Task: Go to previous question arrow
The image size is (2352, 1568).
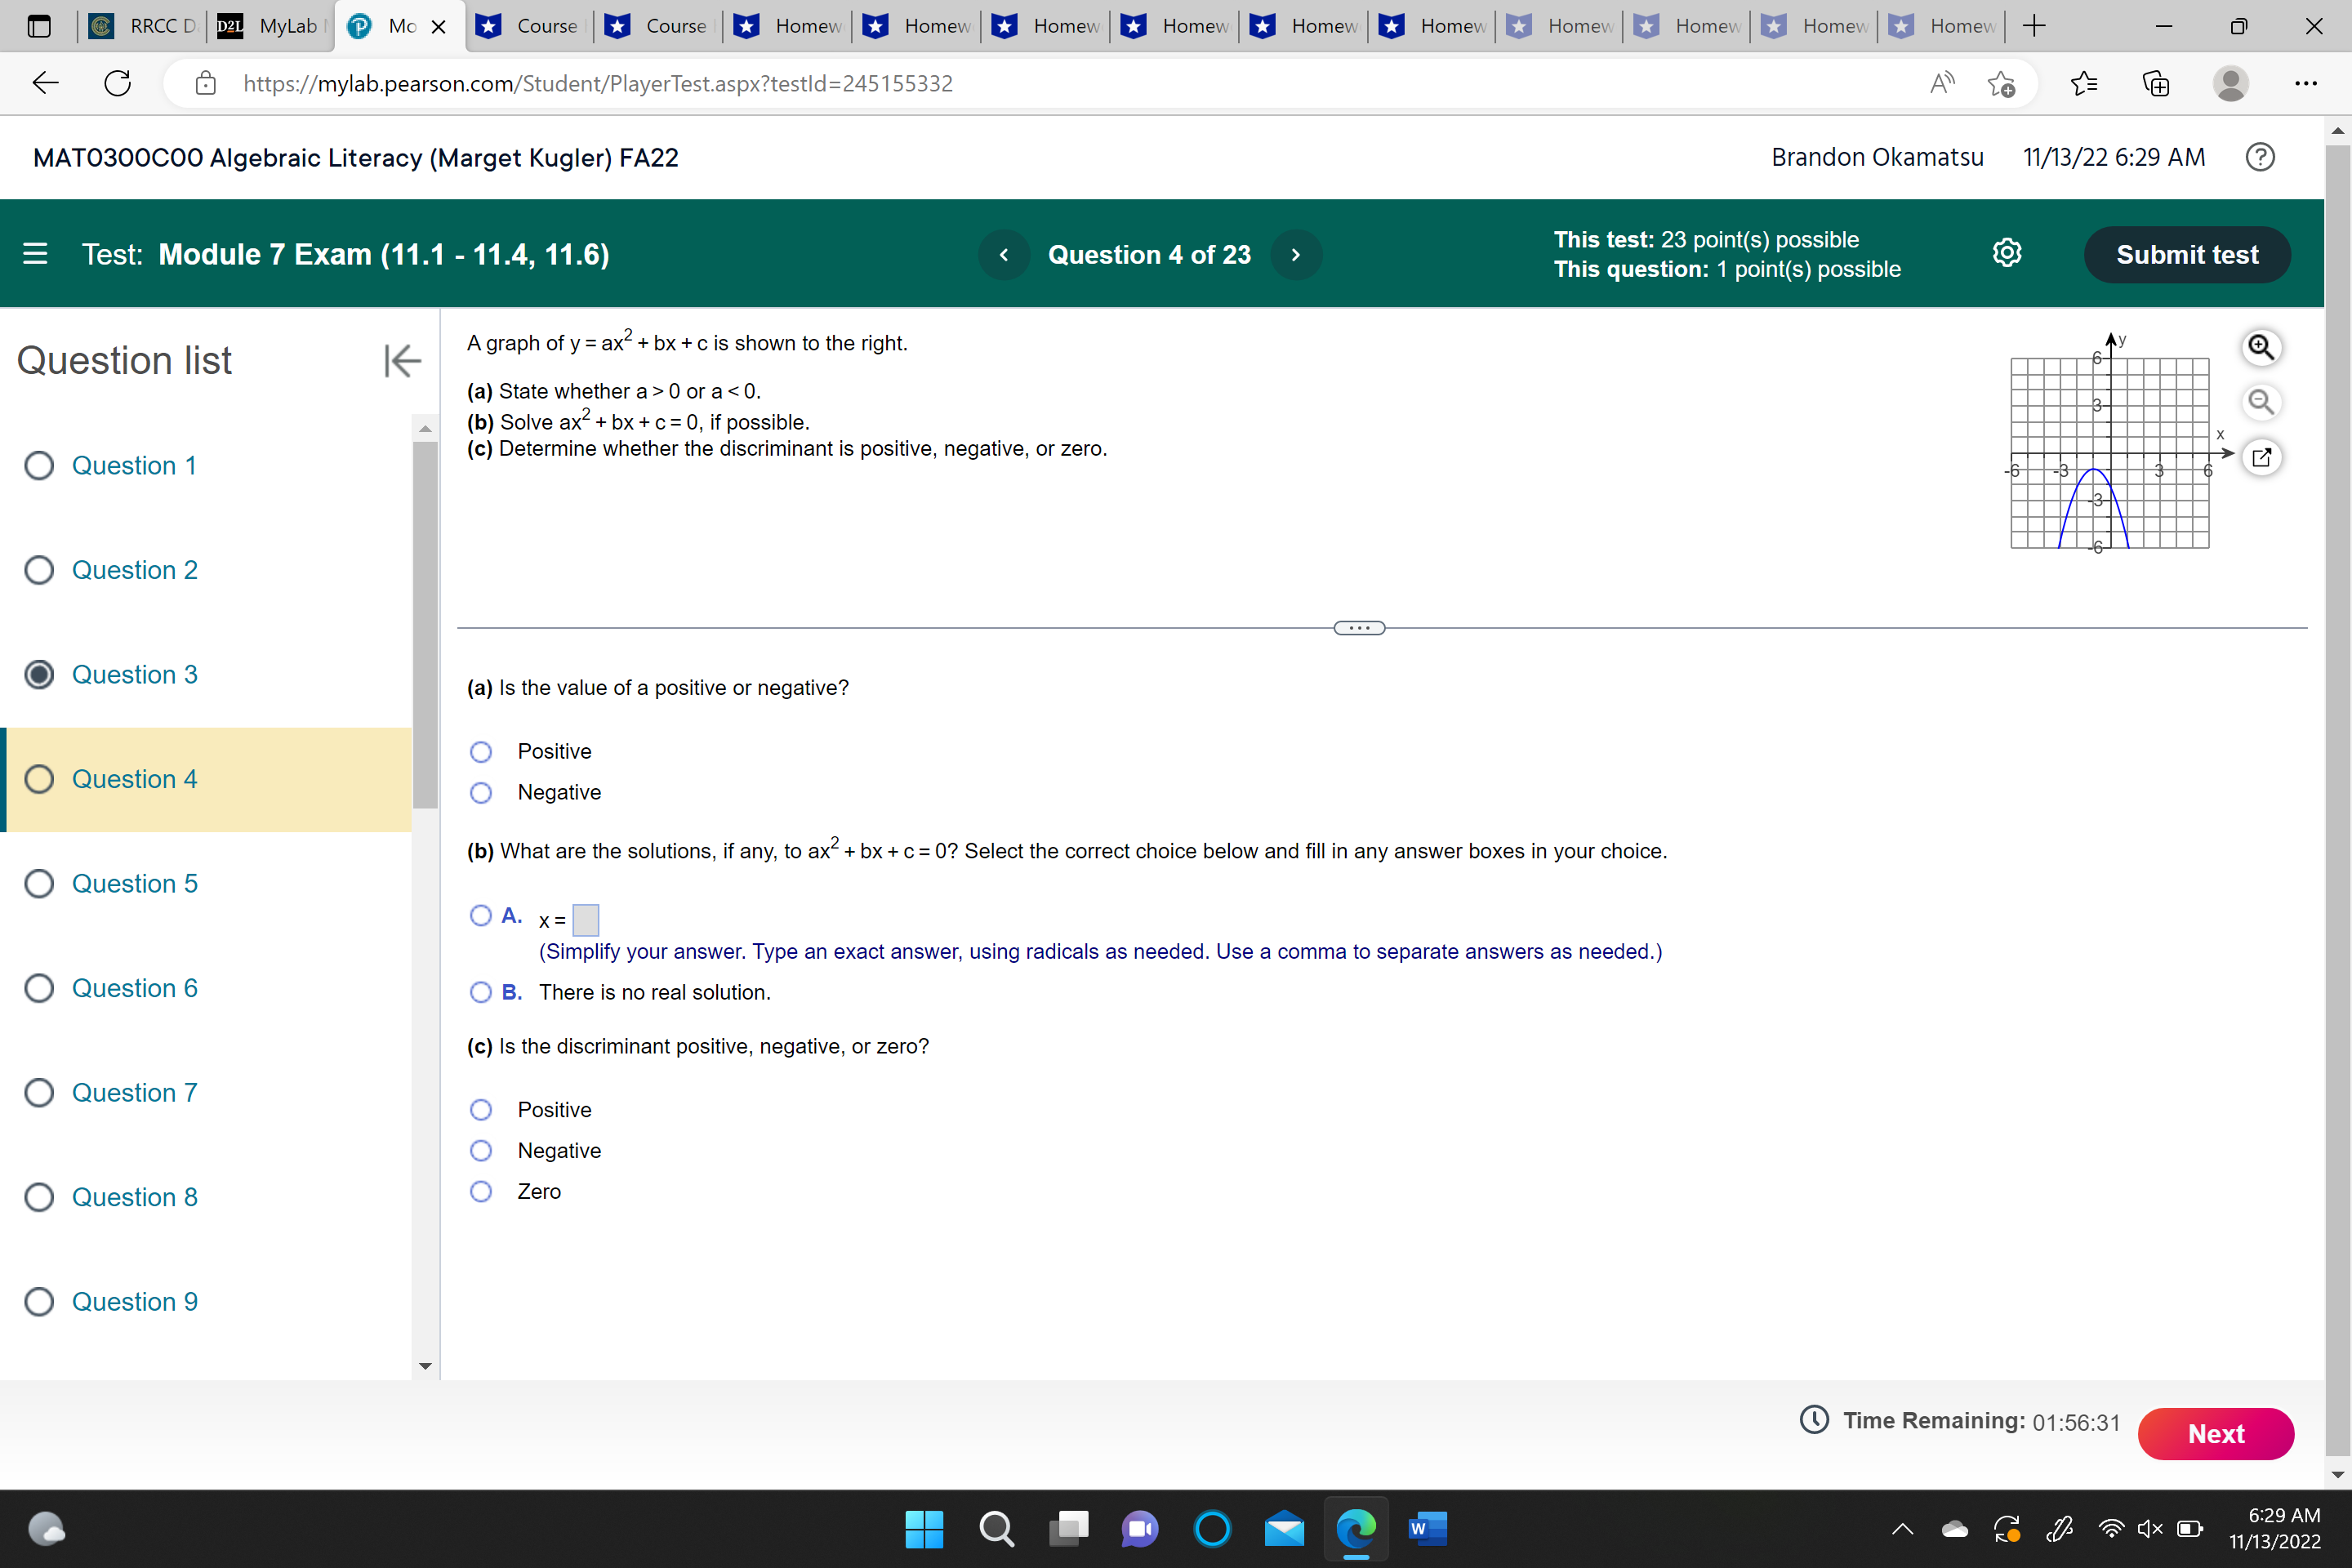Action: coord(1004,255)
